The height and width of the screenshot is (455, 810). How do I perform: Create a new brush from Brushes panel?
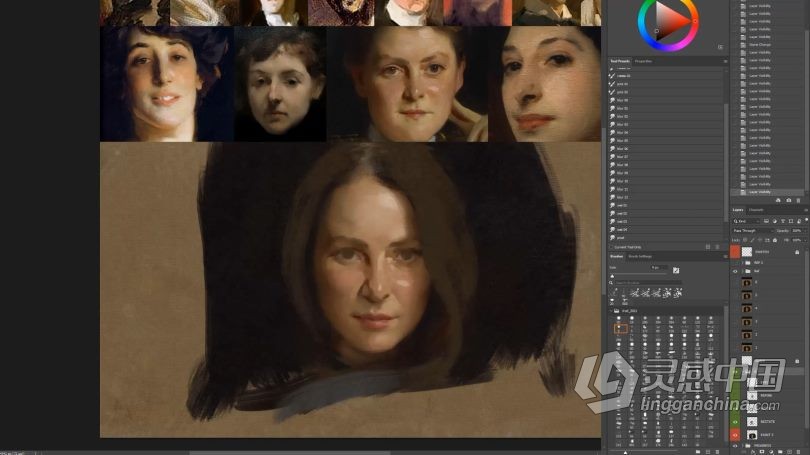click(x=708, y=451)
